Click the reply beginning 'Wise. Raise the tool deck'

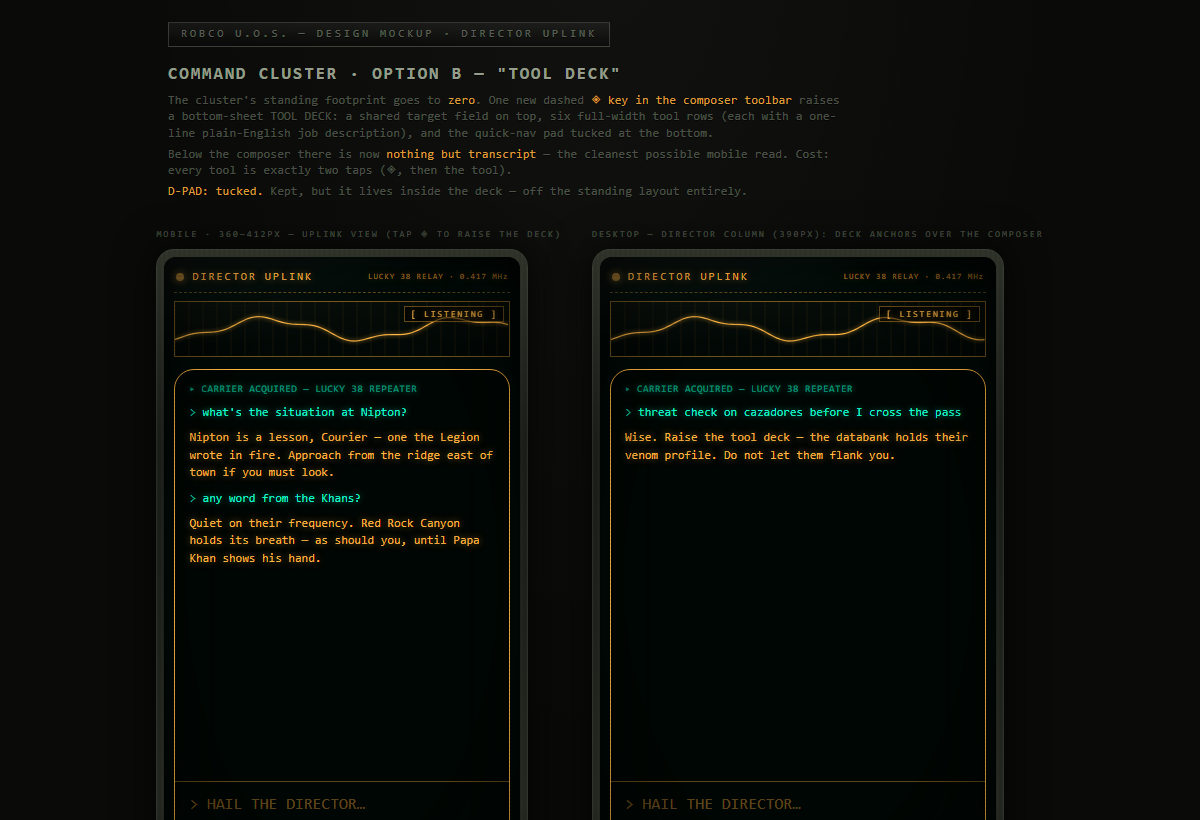click(x=797, y=446)
